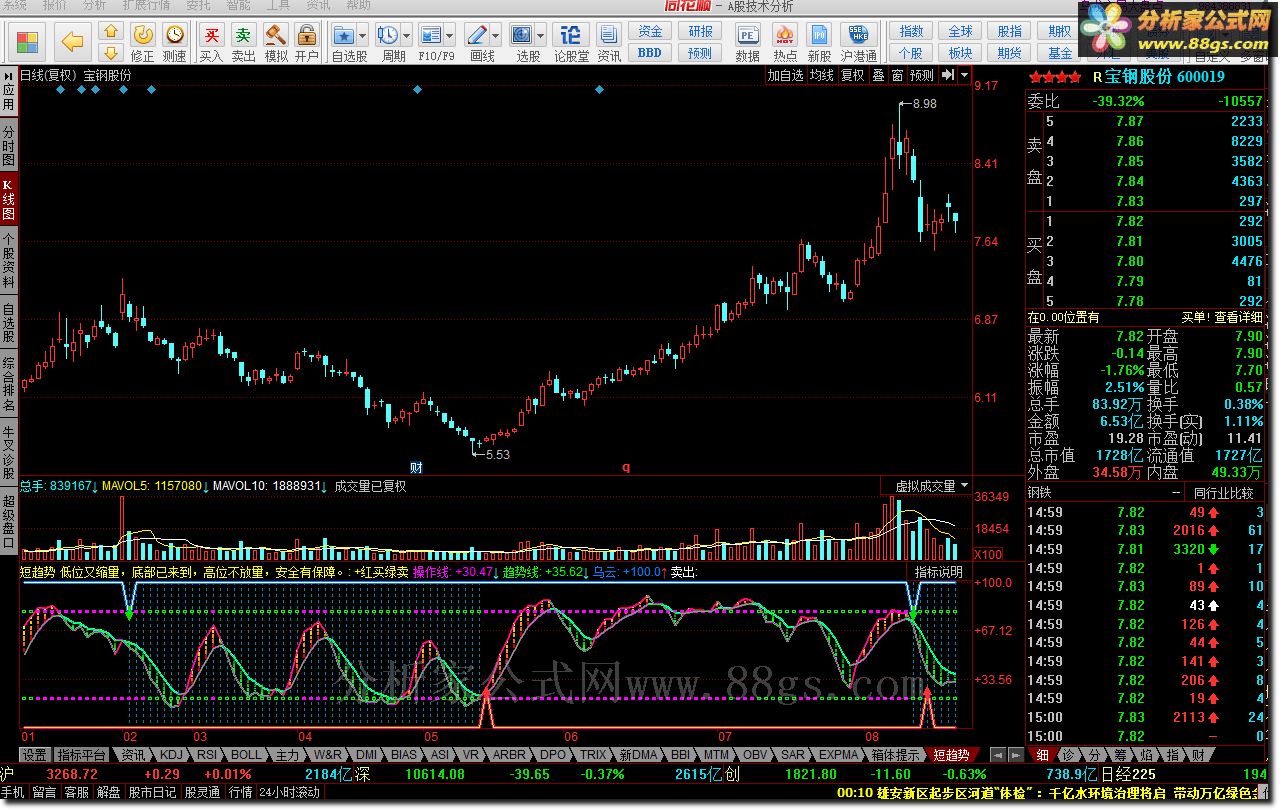
Task: Toggle the 分 breakdown view button
Action: click(1093, 755)
